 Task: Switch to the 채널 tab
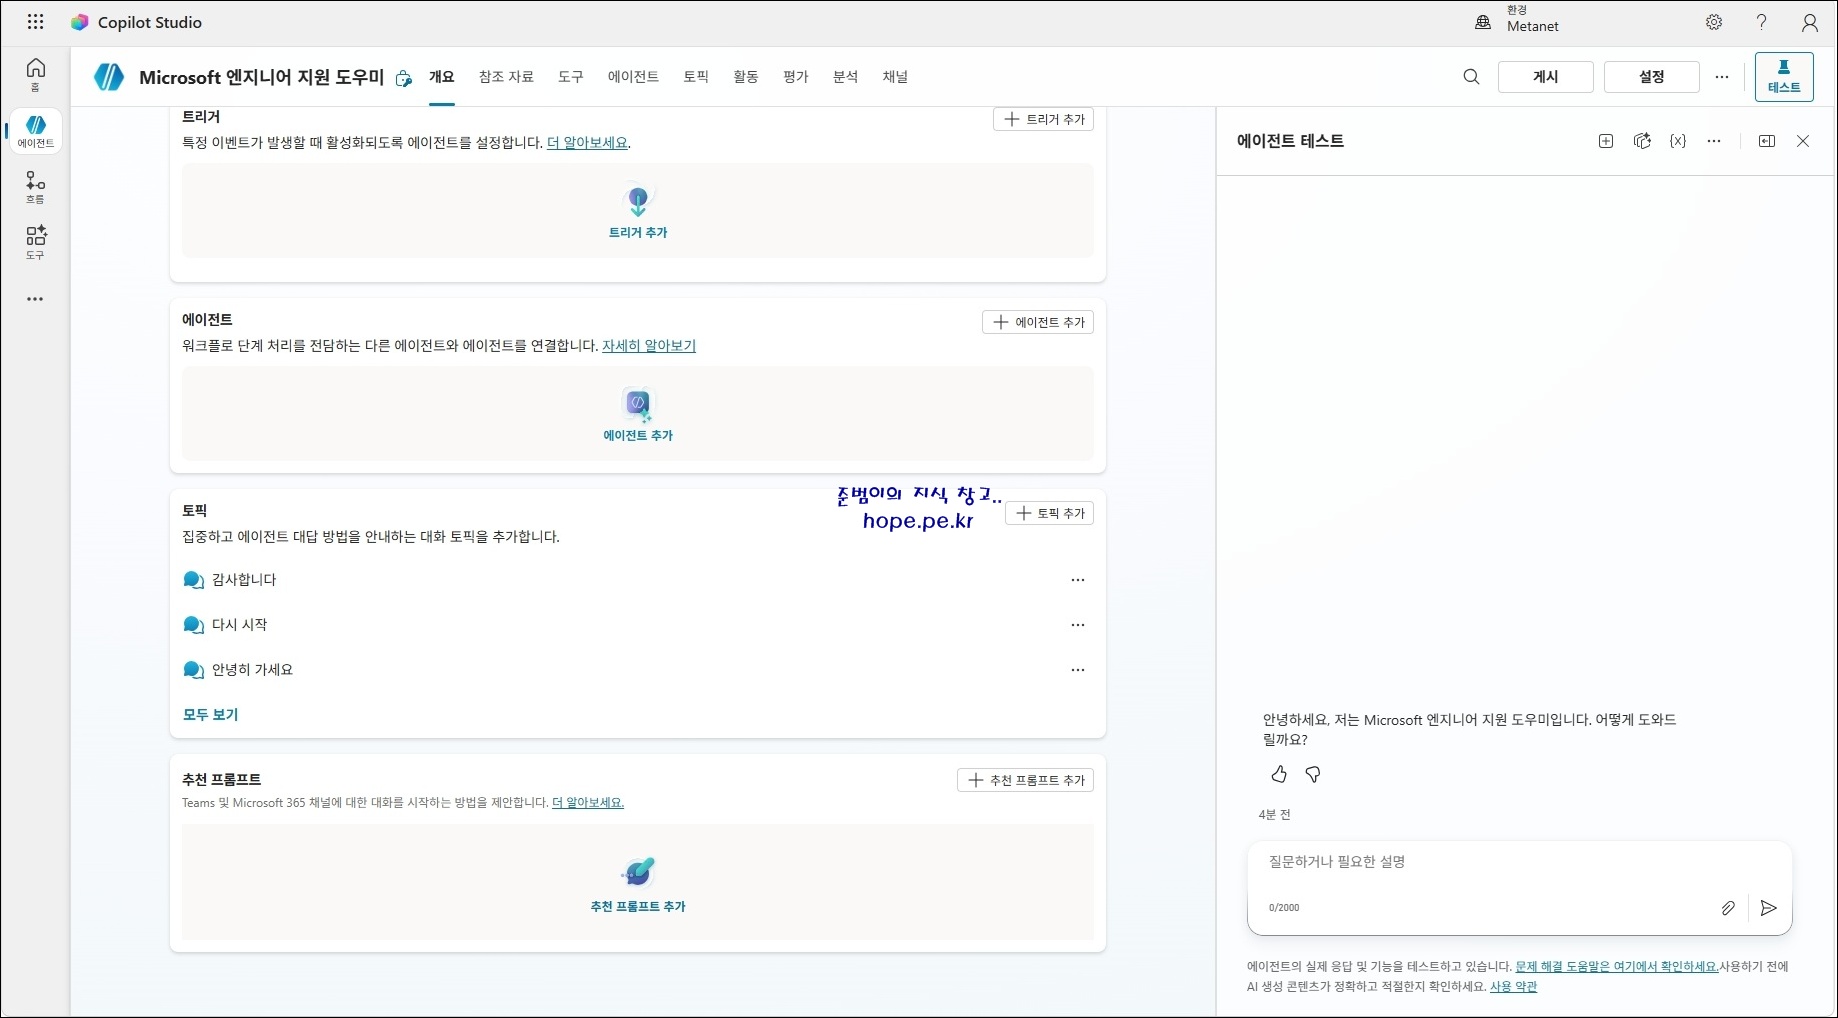895,77
